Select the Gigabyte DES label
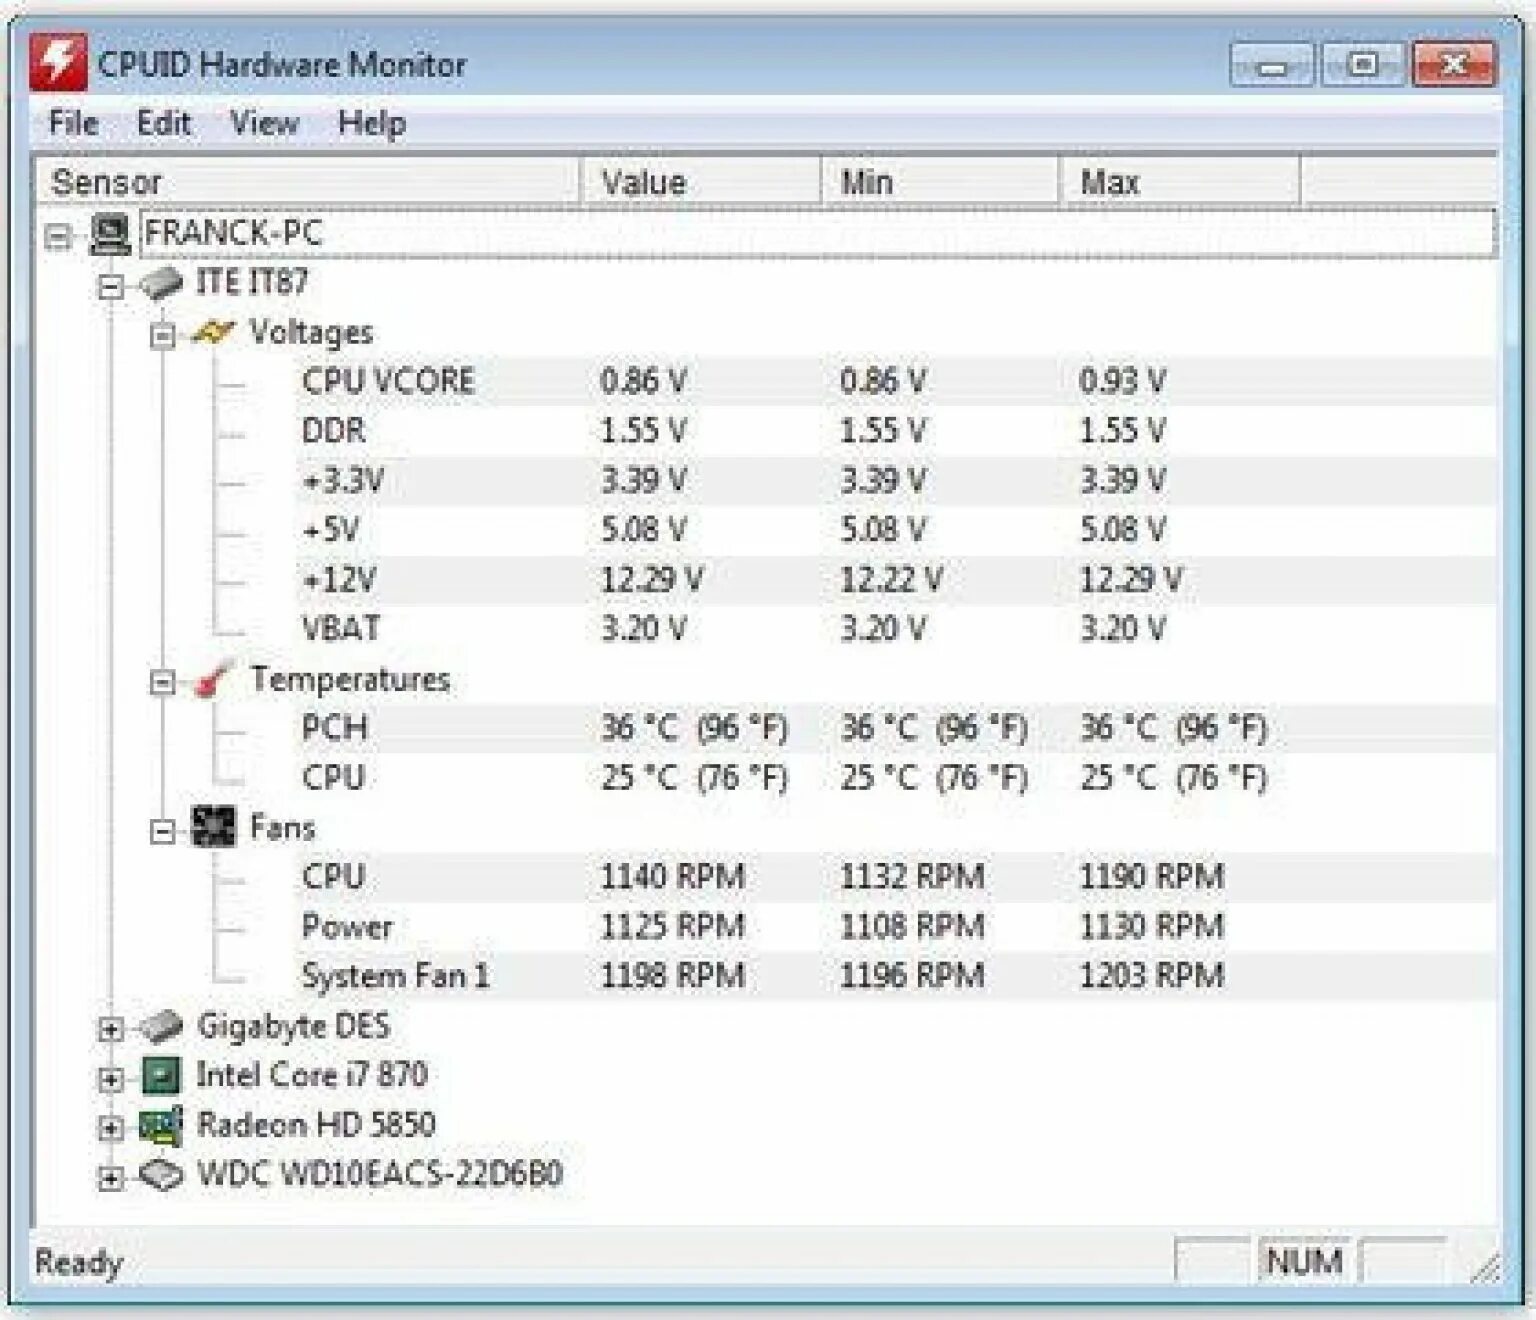The height and width of the screenshot is (1320, 1536). click(293, 1025)
